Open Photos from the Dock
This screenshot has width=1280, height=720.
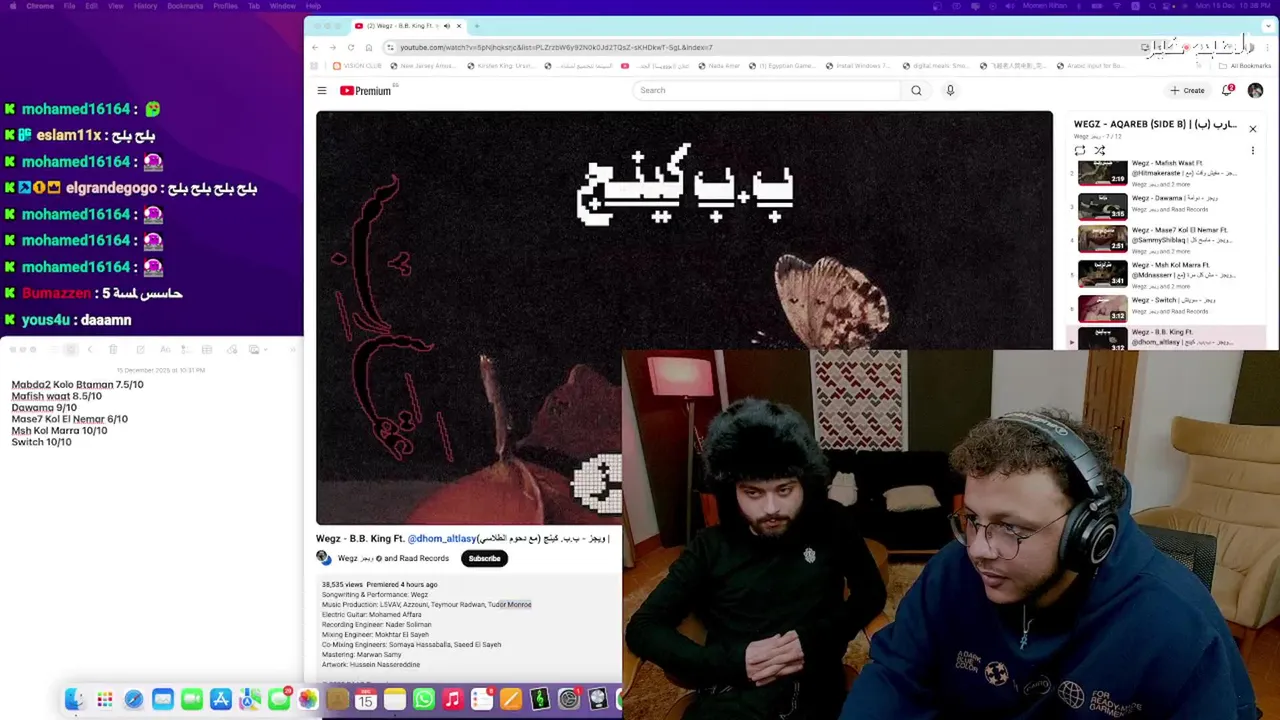[307, 699]
